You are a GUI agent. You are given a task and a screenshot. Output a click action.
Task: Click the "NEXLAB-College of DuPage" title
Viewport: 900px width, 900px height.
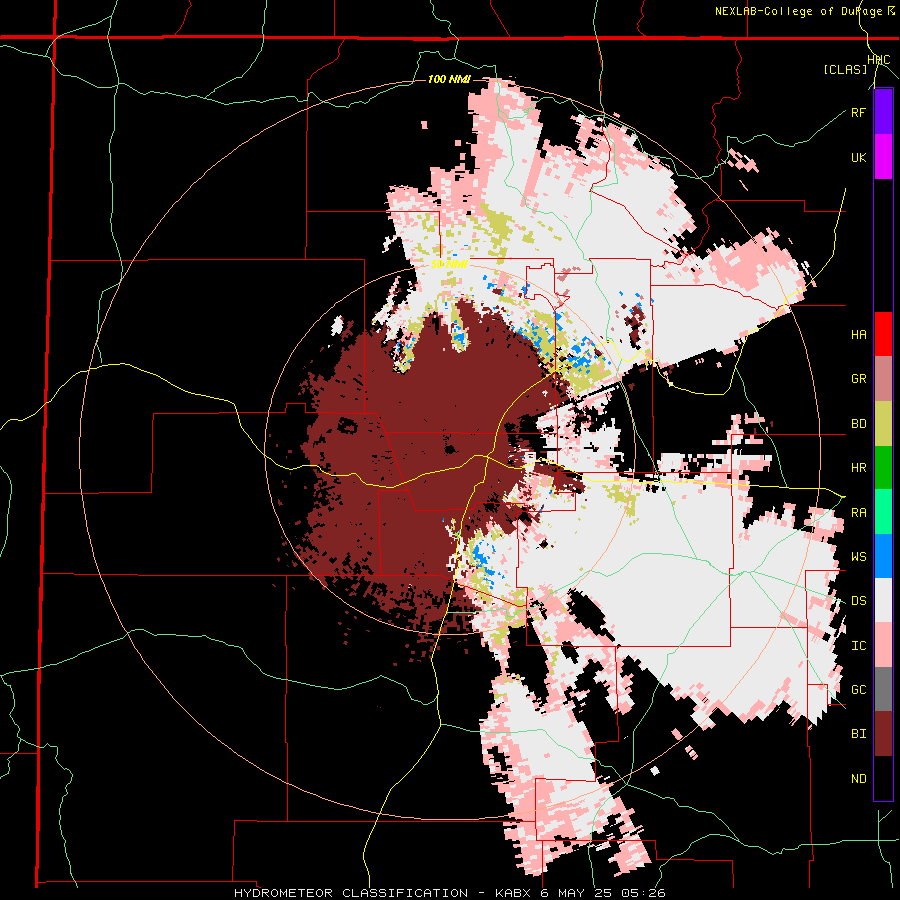800,11
